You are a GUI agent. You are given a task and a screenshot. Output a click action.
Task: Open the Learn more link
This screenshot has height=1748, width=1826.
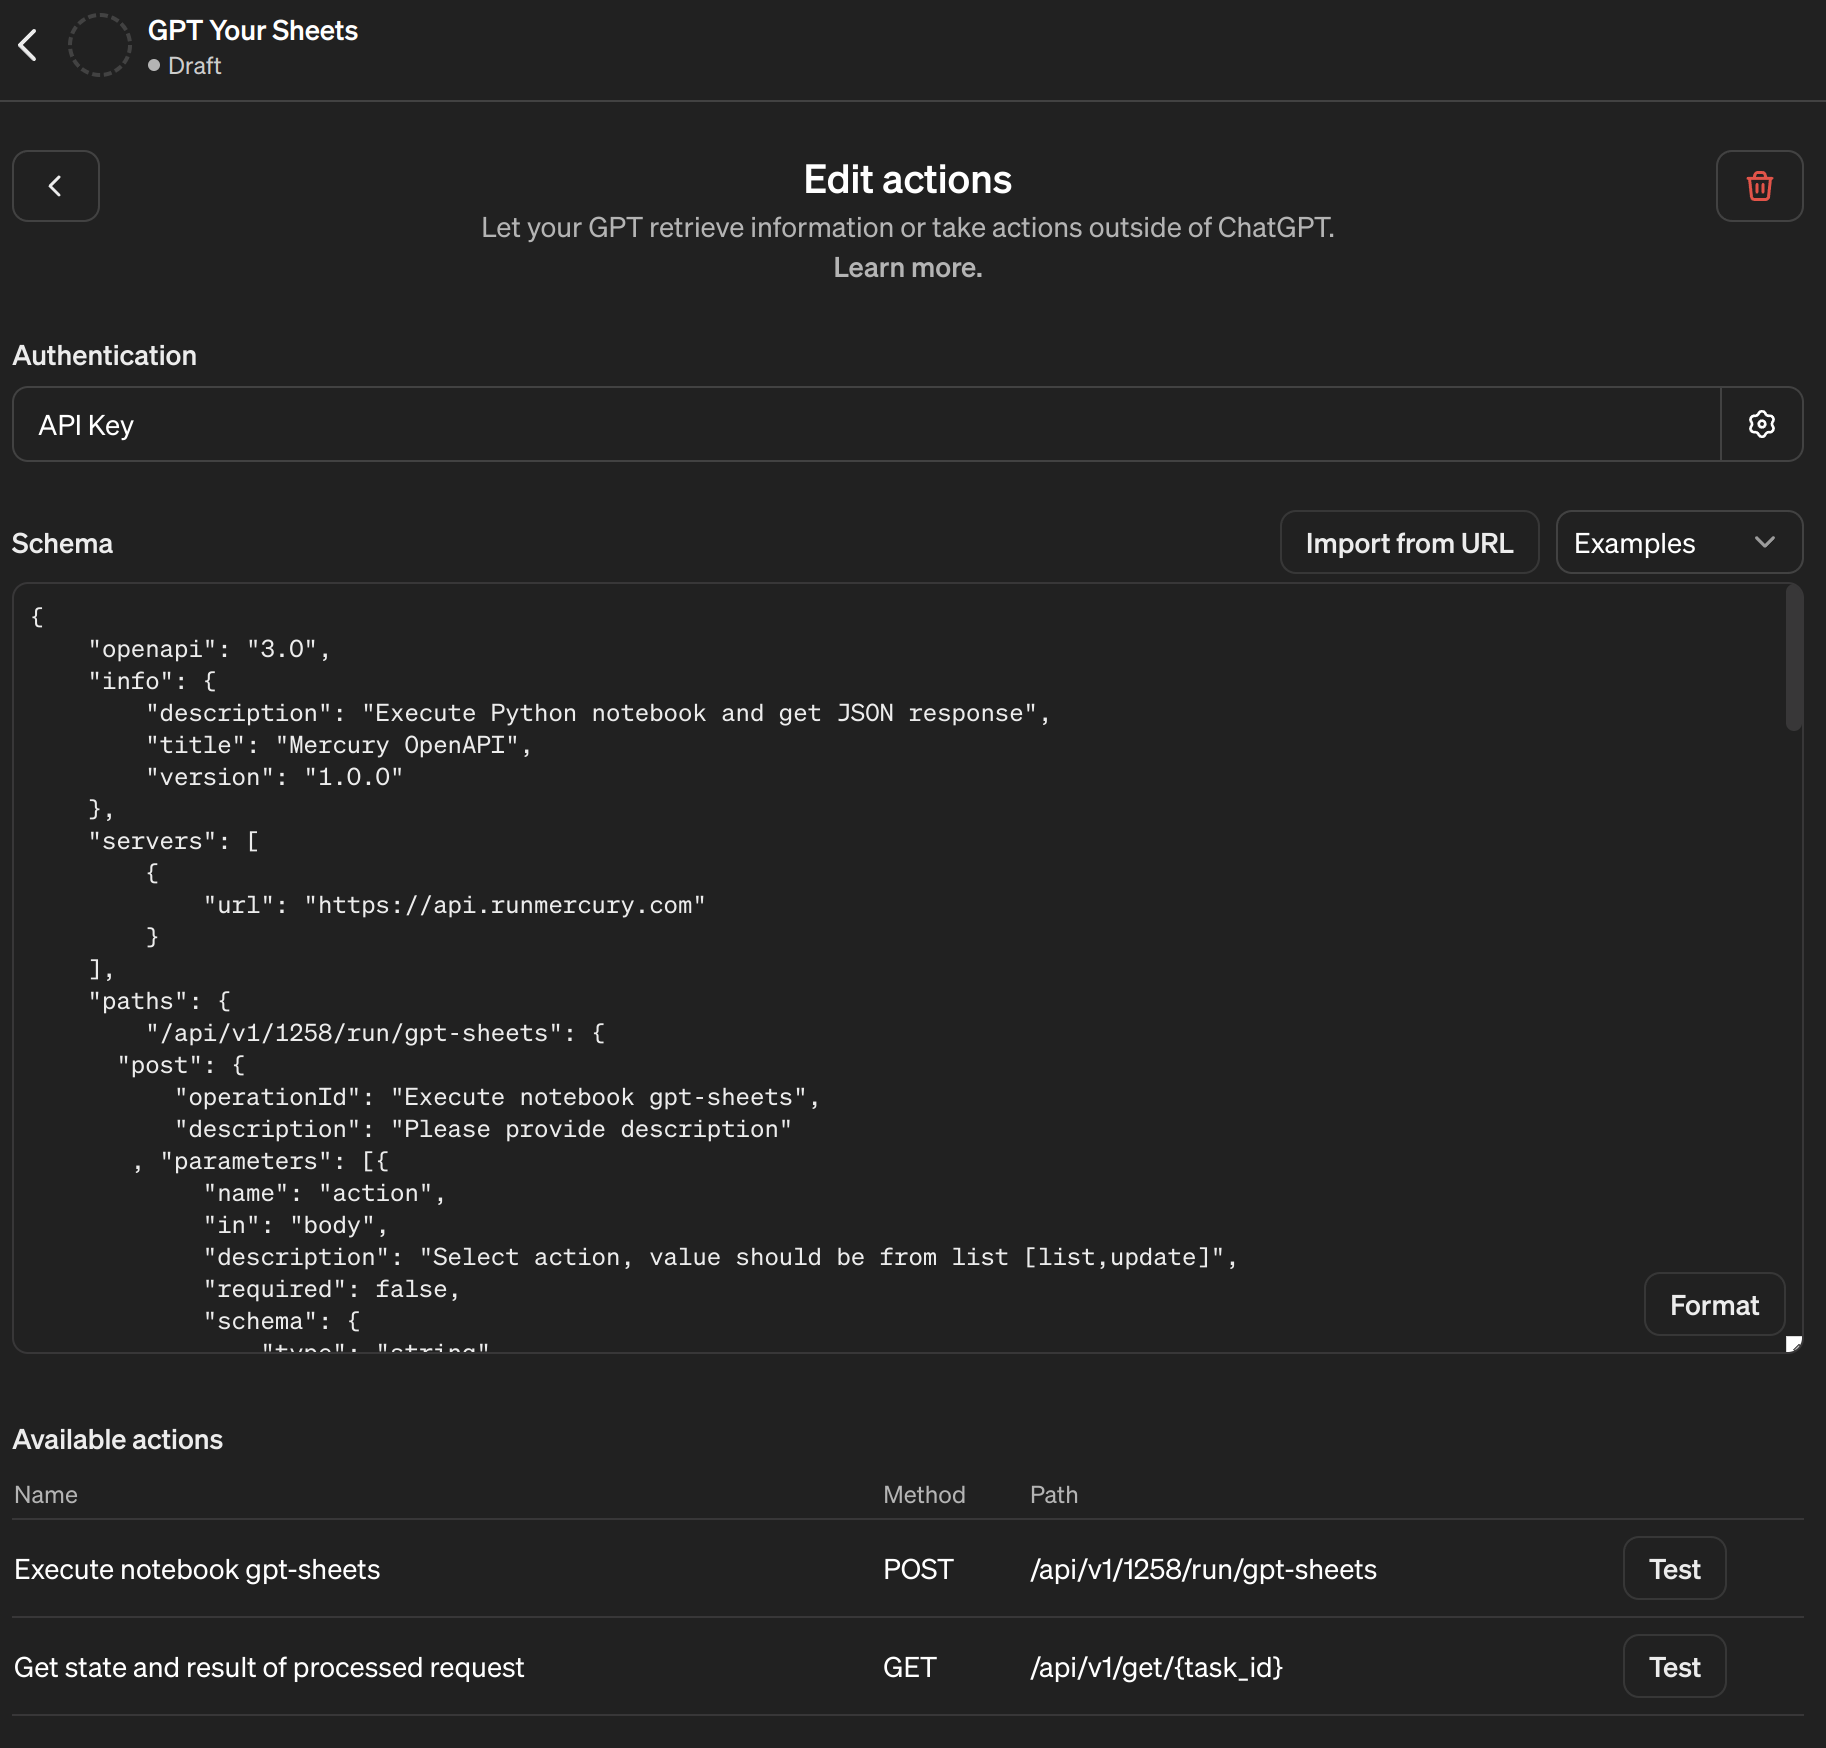(906, 267)
